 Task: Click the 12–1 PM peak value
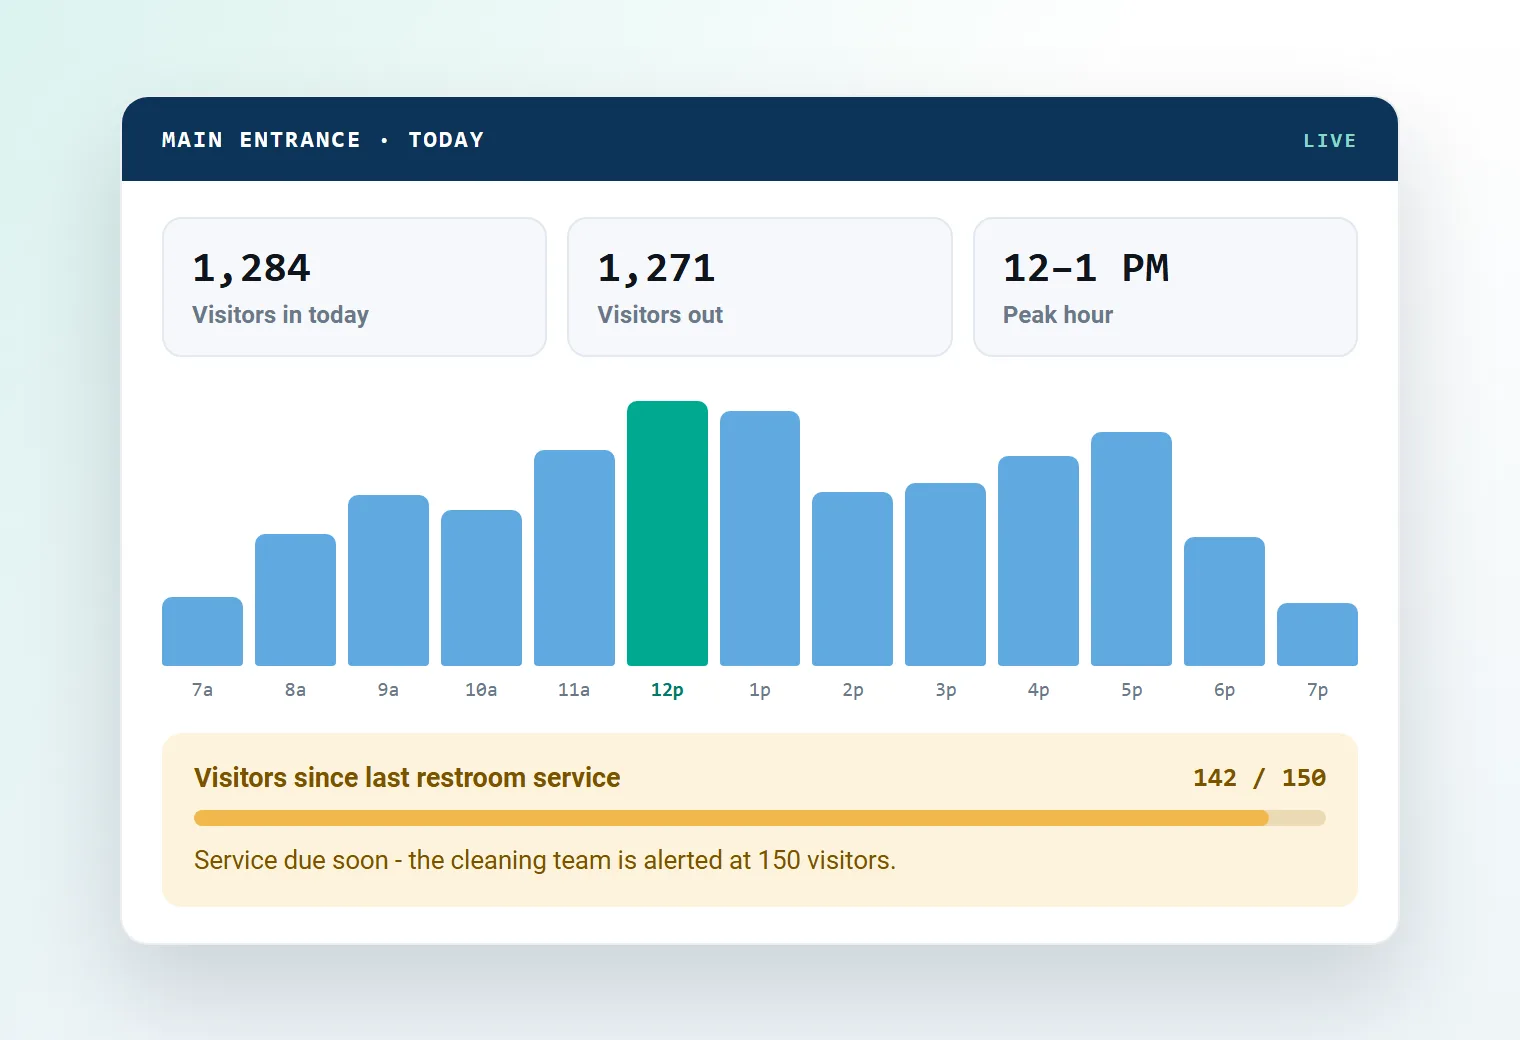point(1086,268)
